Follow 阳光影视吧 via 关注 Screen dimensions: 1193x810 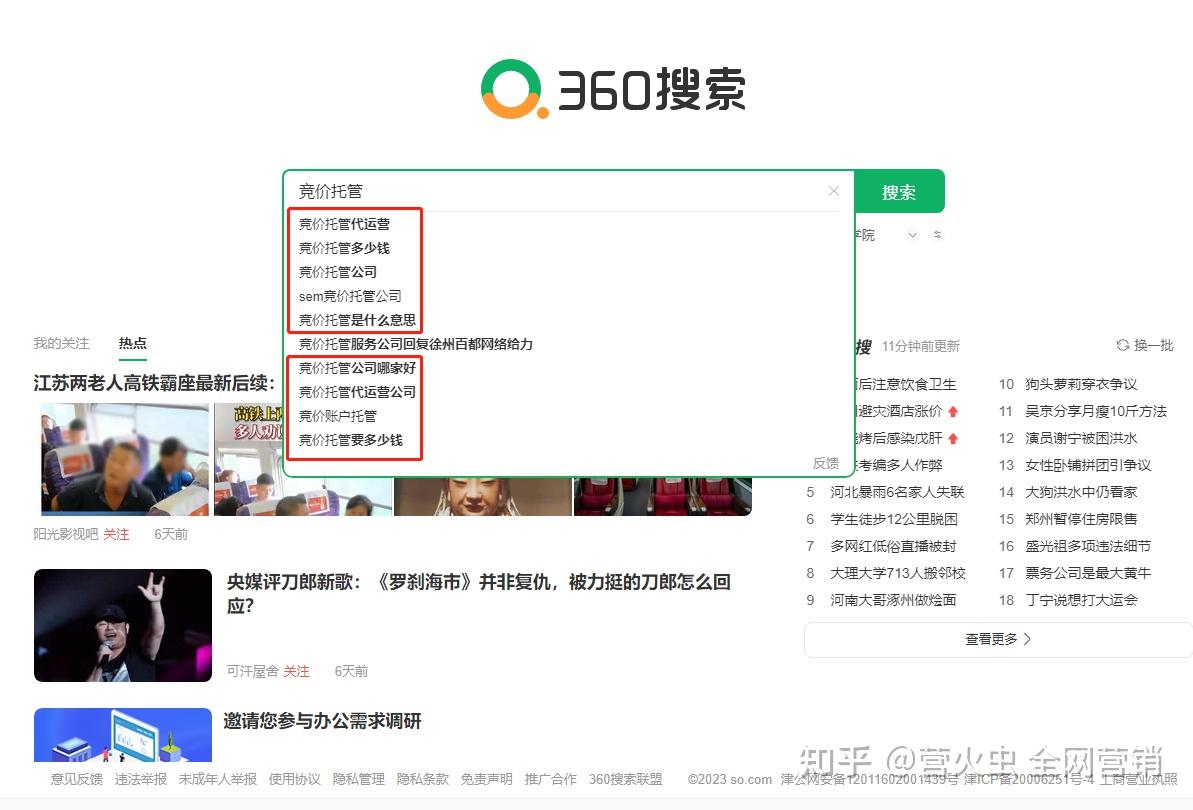tap(116, 534)
